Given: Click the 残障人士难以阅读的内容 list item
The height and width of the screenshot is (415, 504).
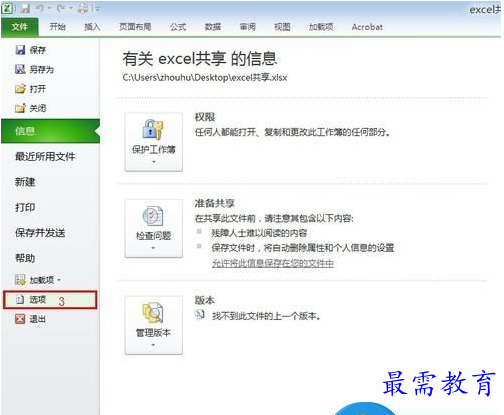Looking at the screenshot, I should [x=259, y=233].
